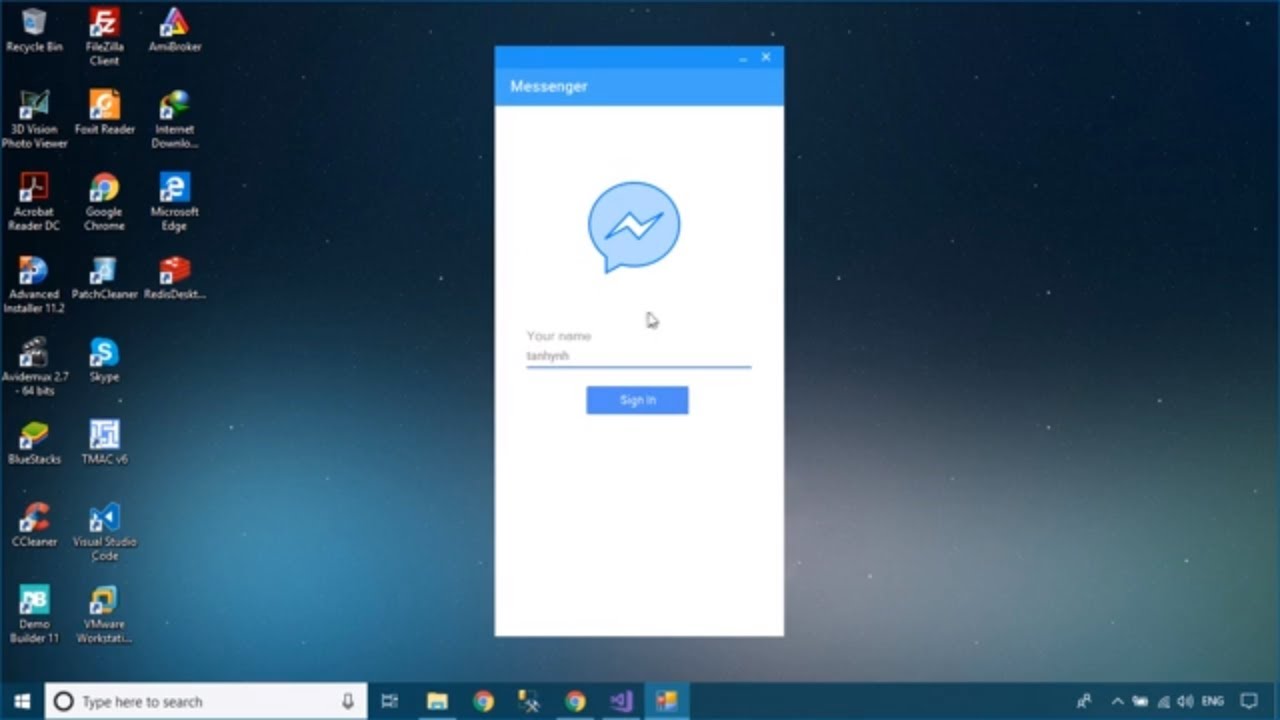Open Task View from the taskbar

[x=390, y=701]
